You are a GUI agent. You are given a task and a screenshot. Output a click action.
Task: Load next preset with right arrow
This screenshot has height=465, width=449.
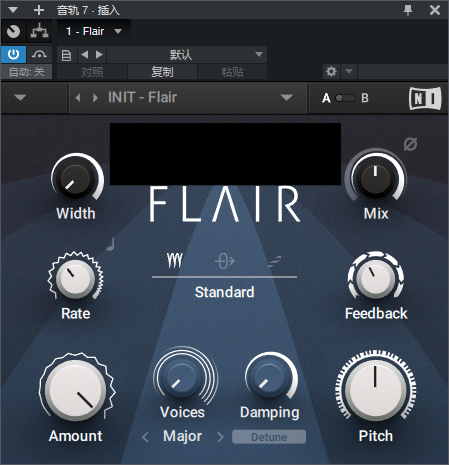click(x=99, y=54)
